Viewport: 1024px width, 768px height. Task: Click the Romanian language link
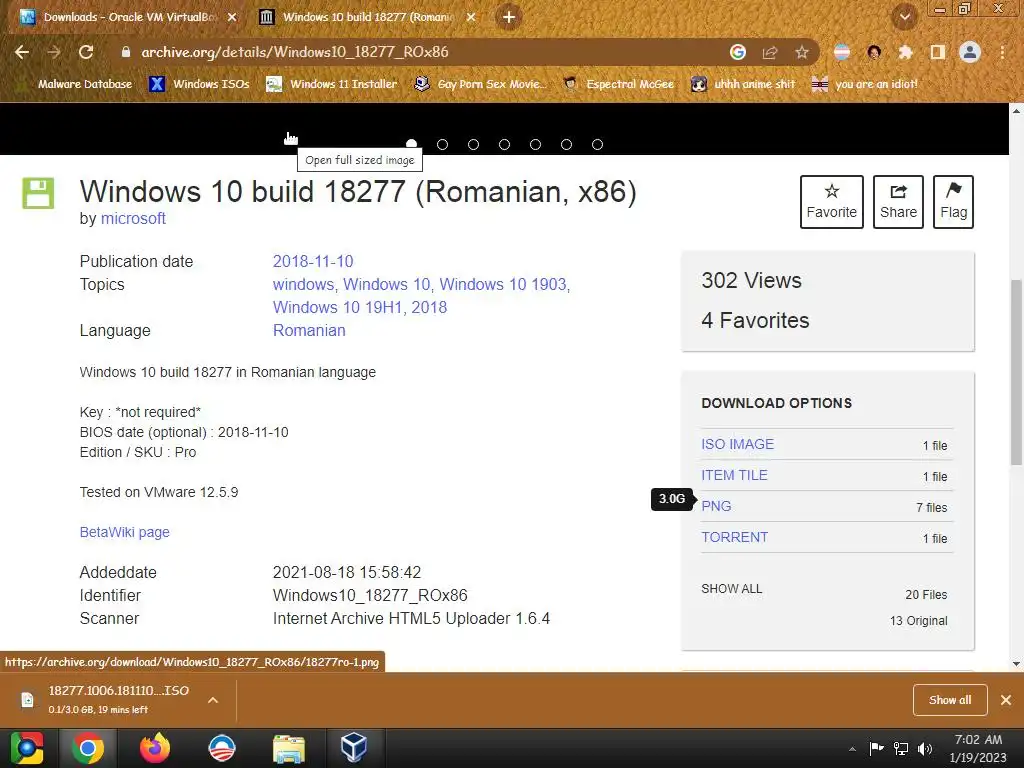click(x=309, y=330)
